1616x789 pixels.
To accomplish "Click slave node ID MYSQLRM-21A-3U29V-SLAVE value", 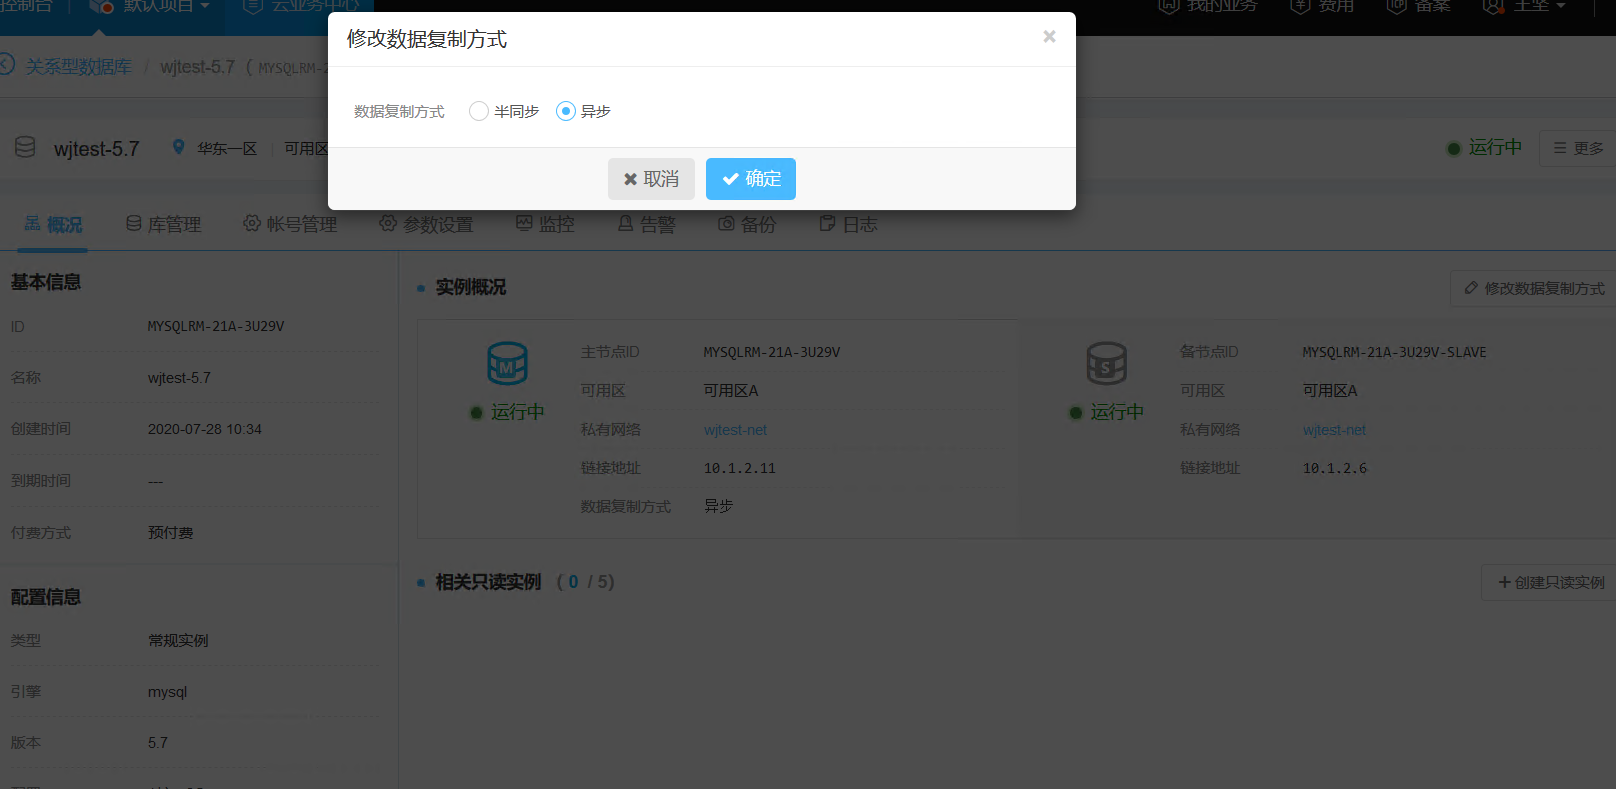I will click(1394, 352).
